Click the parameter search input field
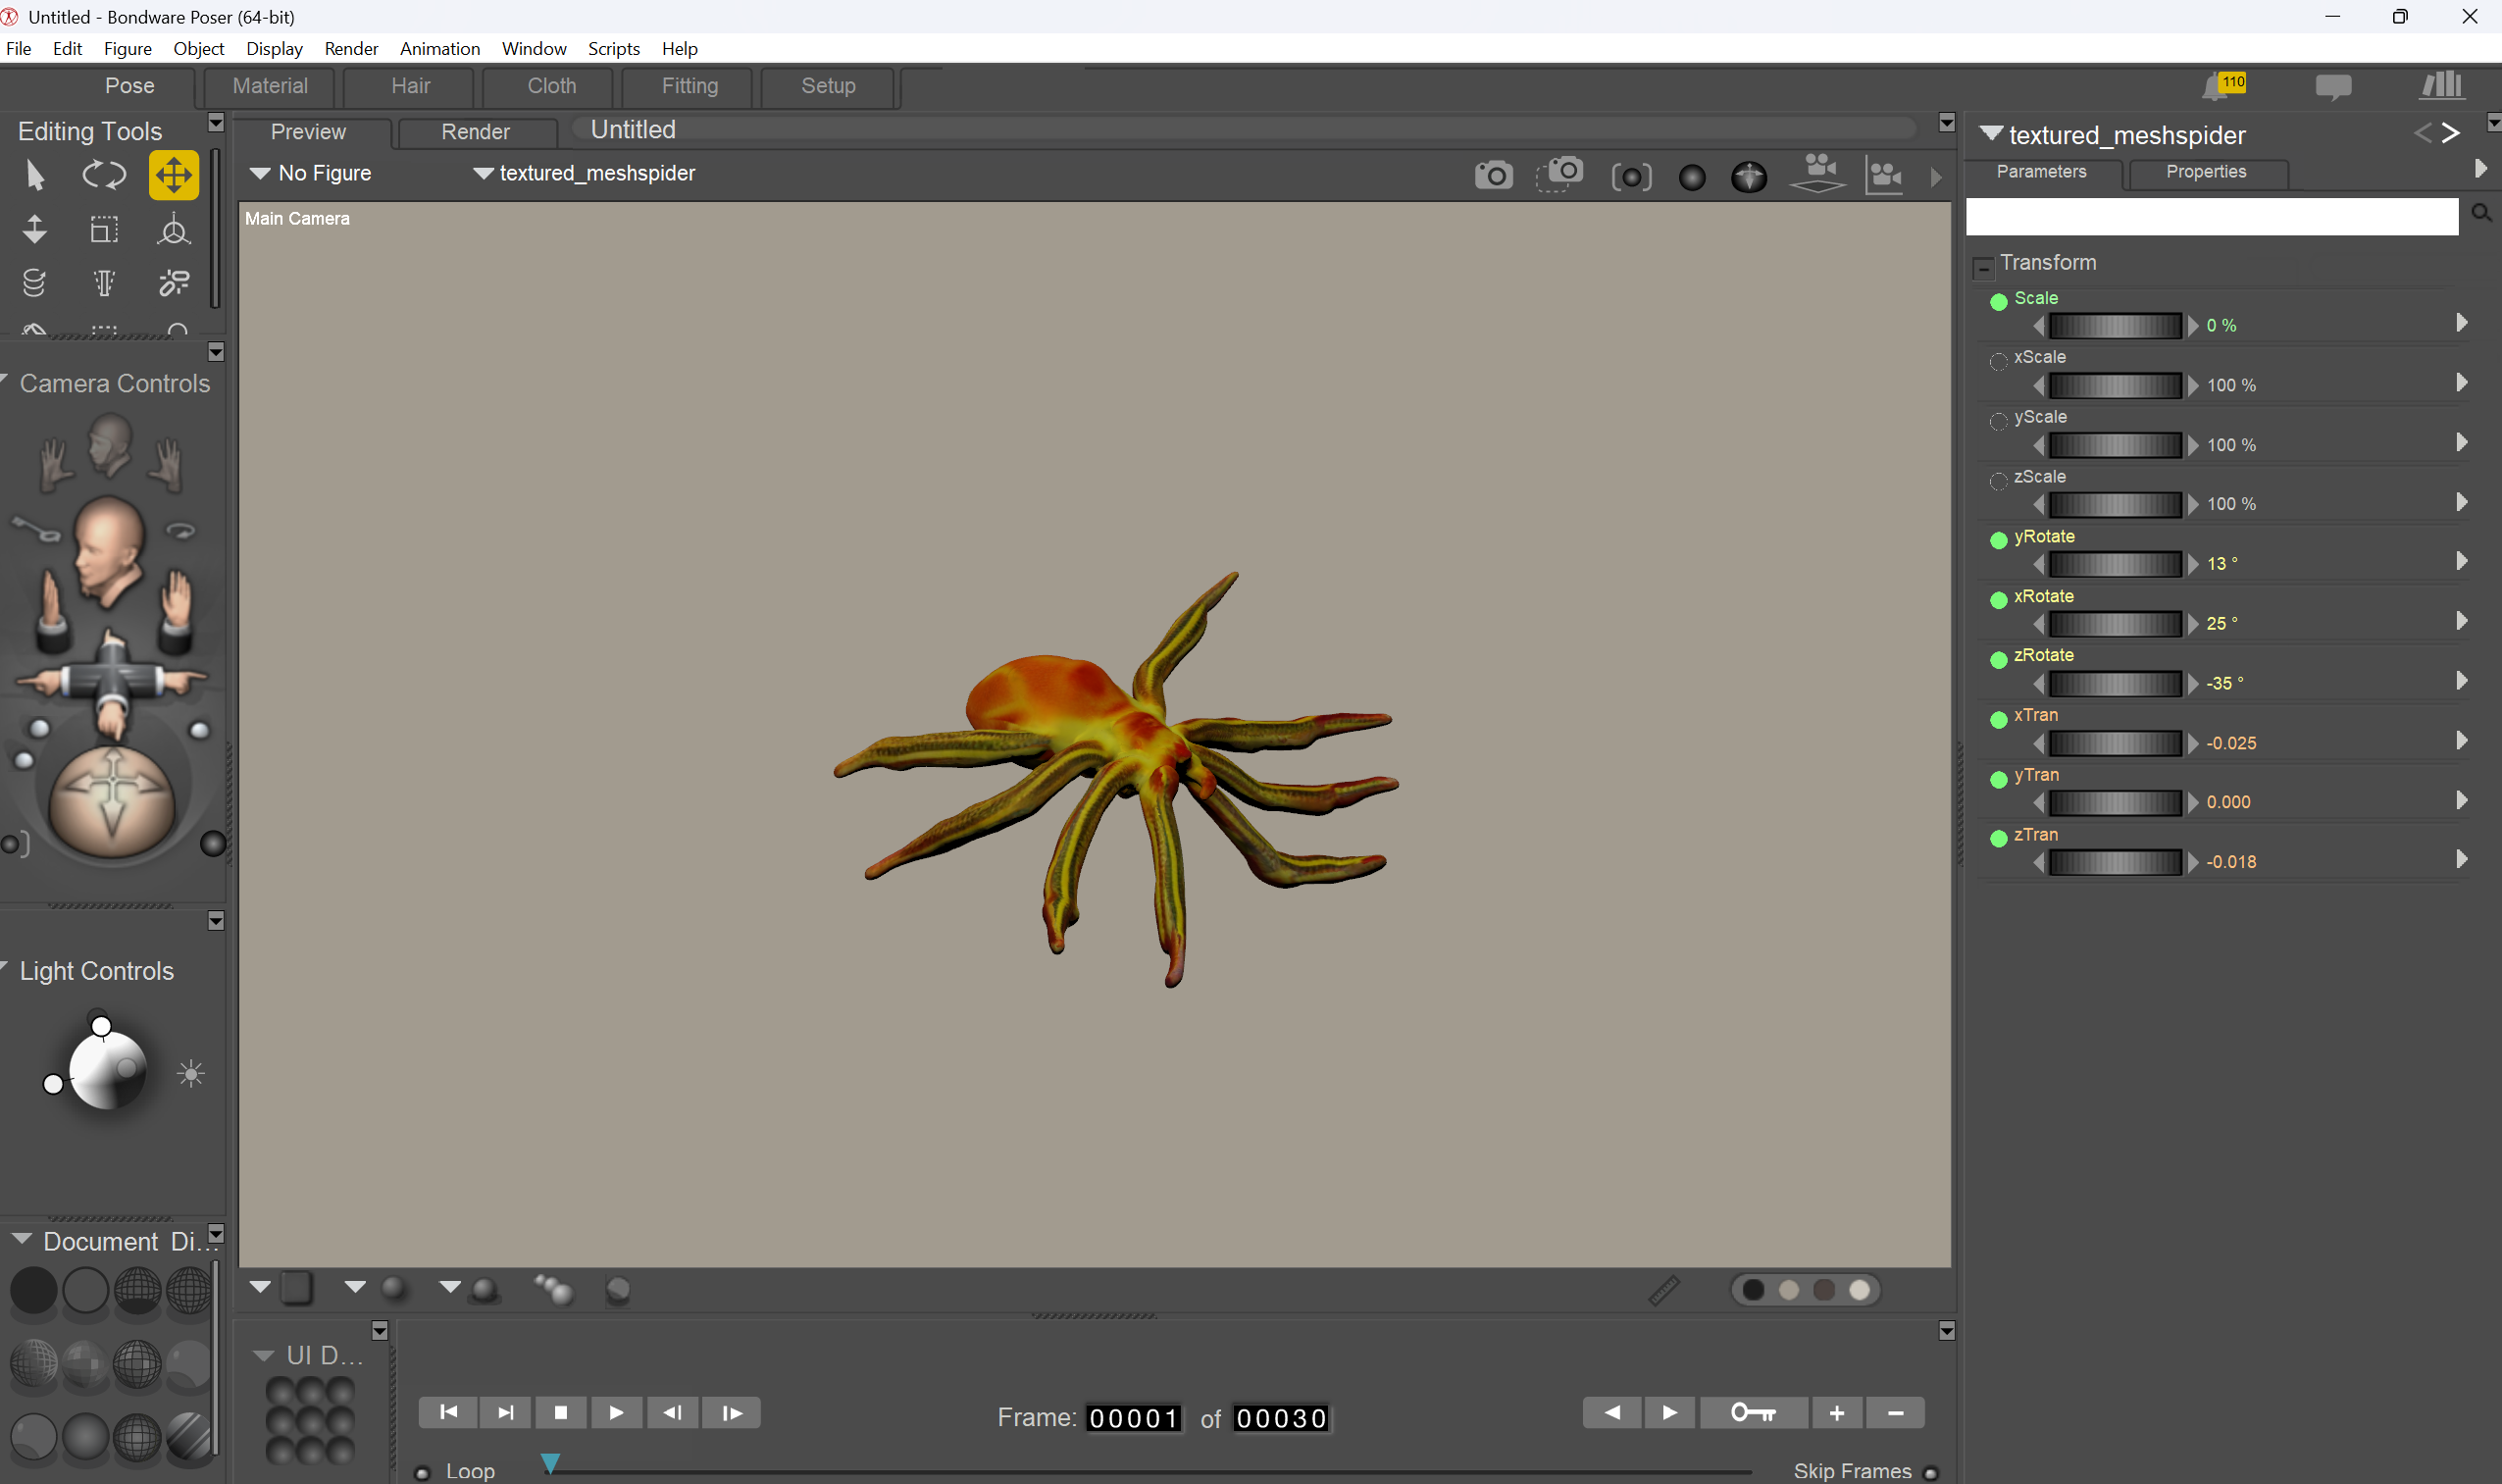The height and width of the screenshot is (1484, 2502). pyautogui.click(x=2211, y=216)
